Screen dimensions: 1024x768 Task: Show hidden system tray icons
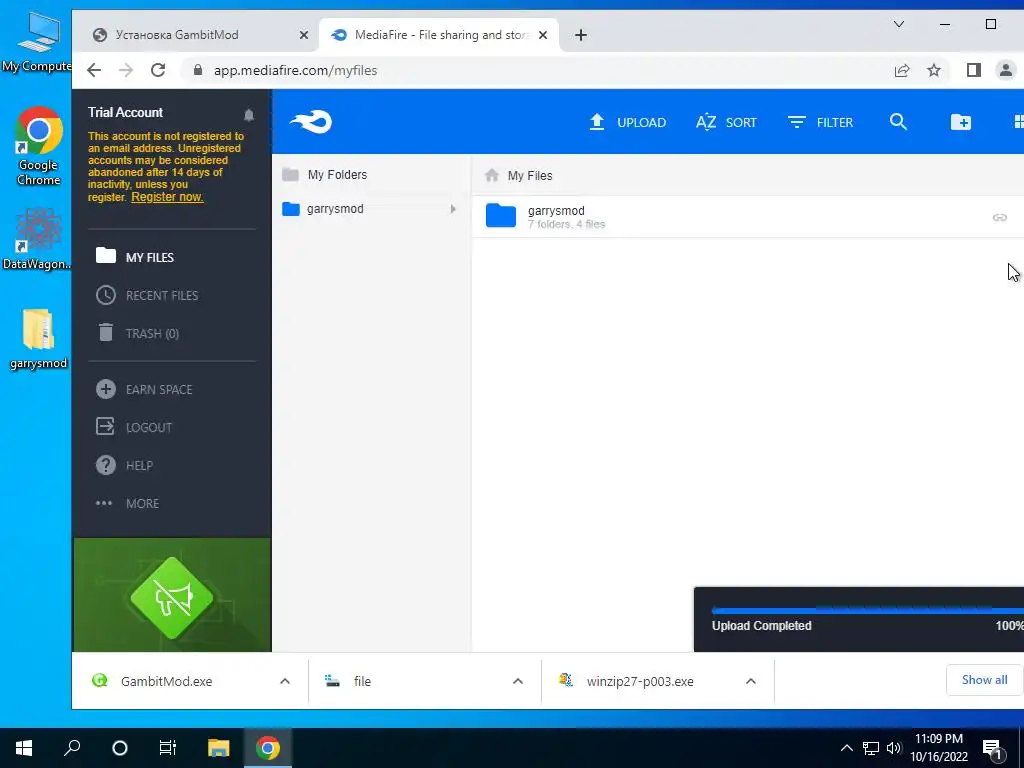tap(846, 748)
